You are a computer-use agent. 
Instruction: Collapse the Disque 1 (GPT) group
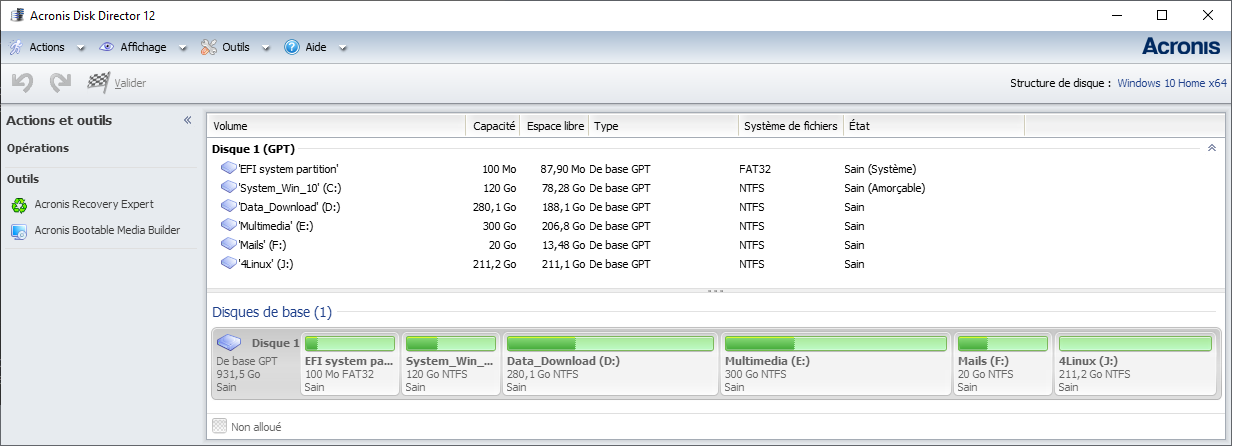click(1212, 148)
